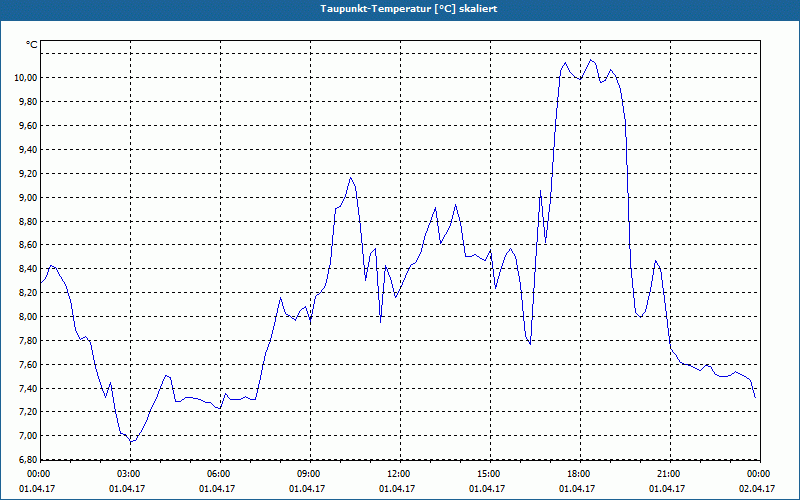The height and width of the screenshot is (500, 800).
Task: Select the 7,80 y-axis value
Action: click(28, 341)
